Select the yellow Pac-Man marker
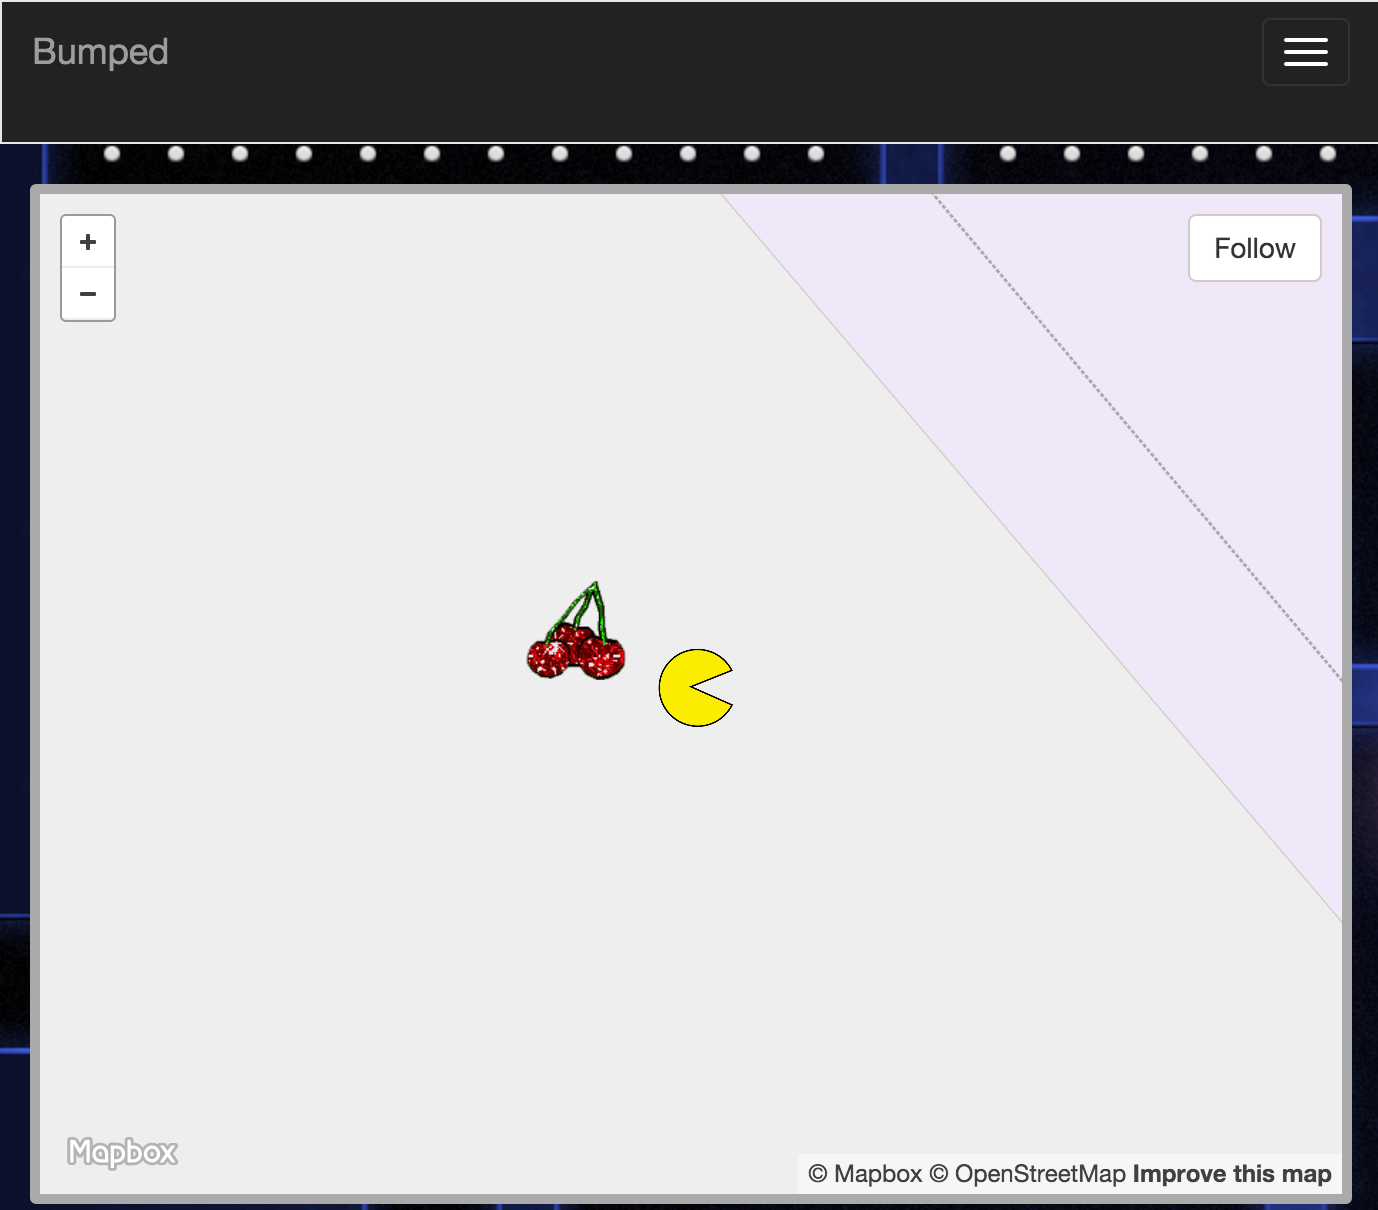Image resolution: width=1378 pixels, height=1210 pixels. point(696,688)
